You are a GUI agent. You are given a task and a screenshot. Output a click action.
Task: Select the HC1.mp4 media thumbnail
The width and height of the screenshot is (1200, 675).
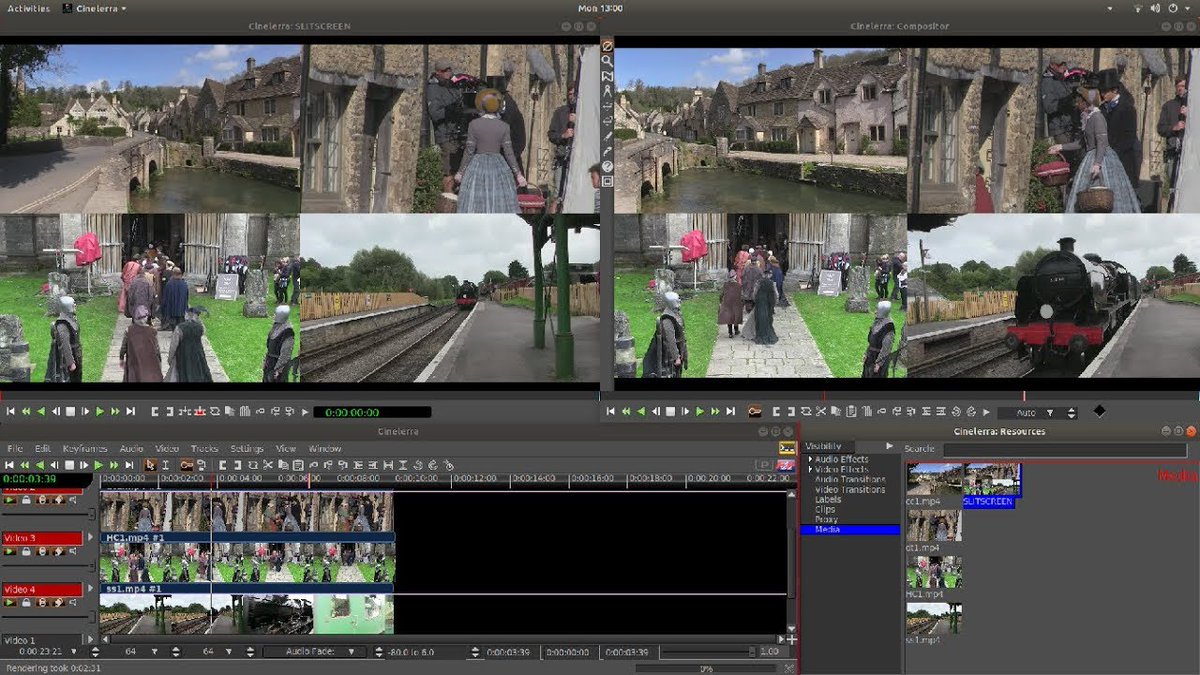[933, 573]
